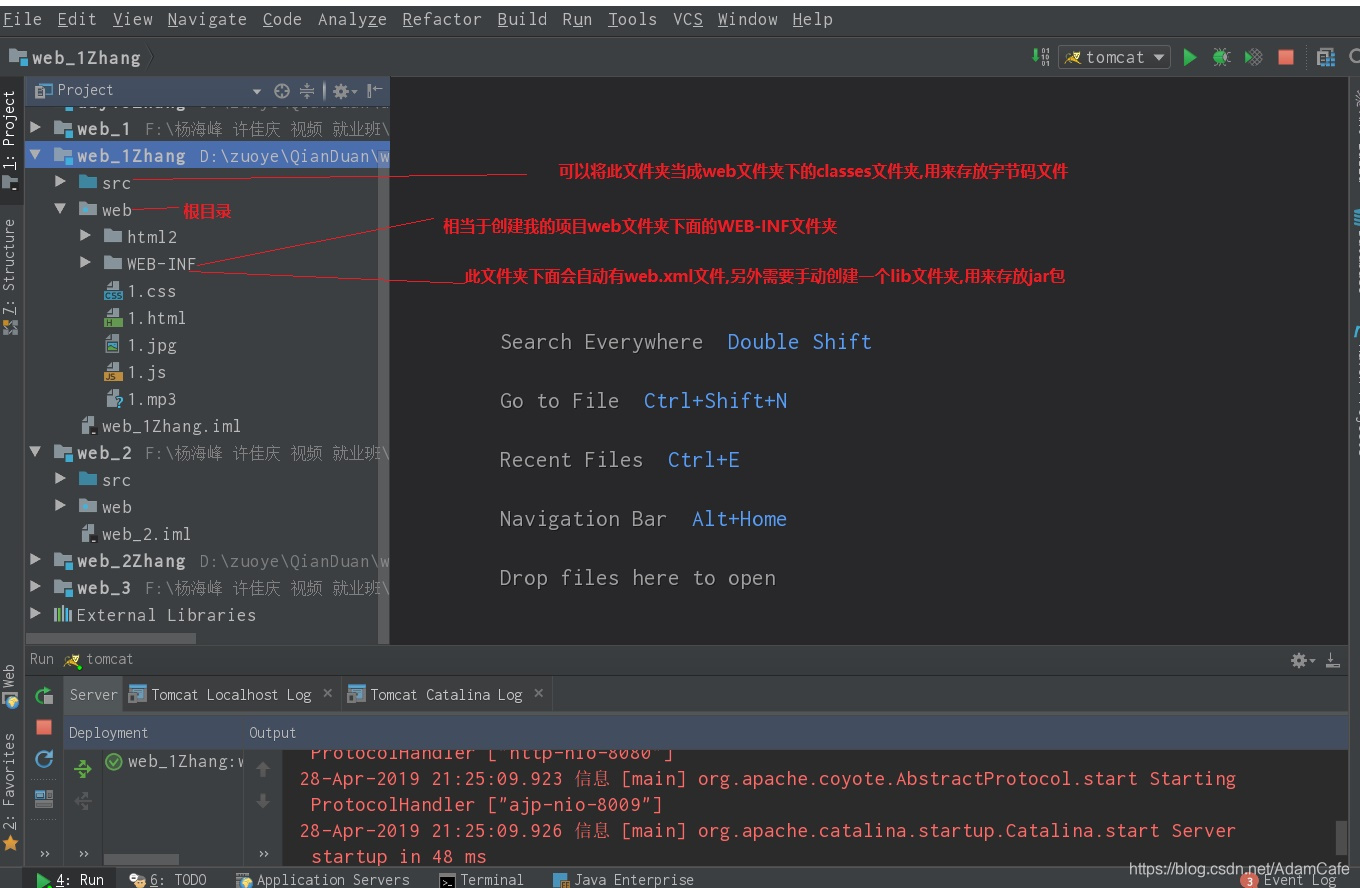The image size is (1360, 888).
Task: Click the Build Project icon in toolbar
Action: pos(1040,57)
